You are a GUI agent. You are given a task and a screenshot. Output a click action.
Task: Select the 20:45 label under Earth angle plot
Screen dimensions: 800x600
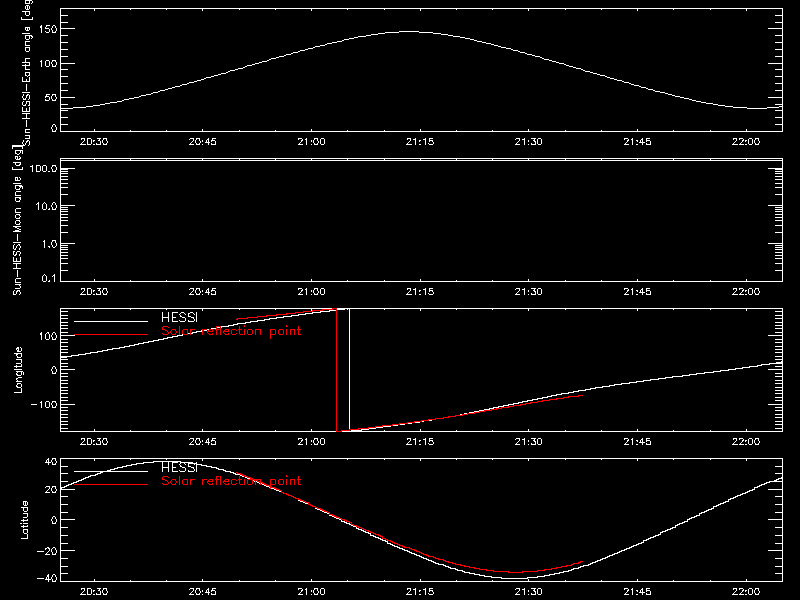[x=203, y=142]
